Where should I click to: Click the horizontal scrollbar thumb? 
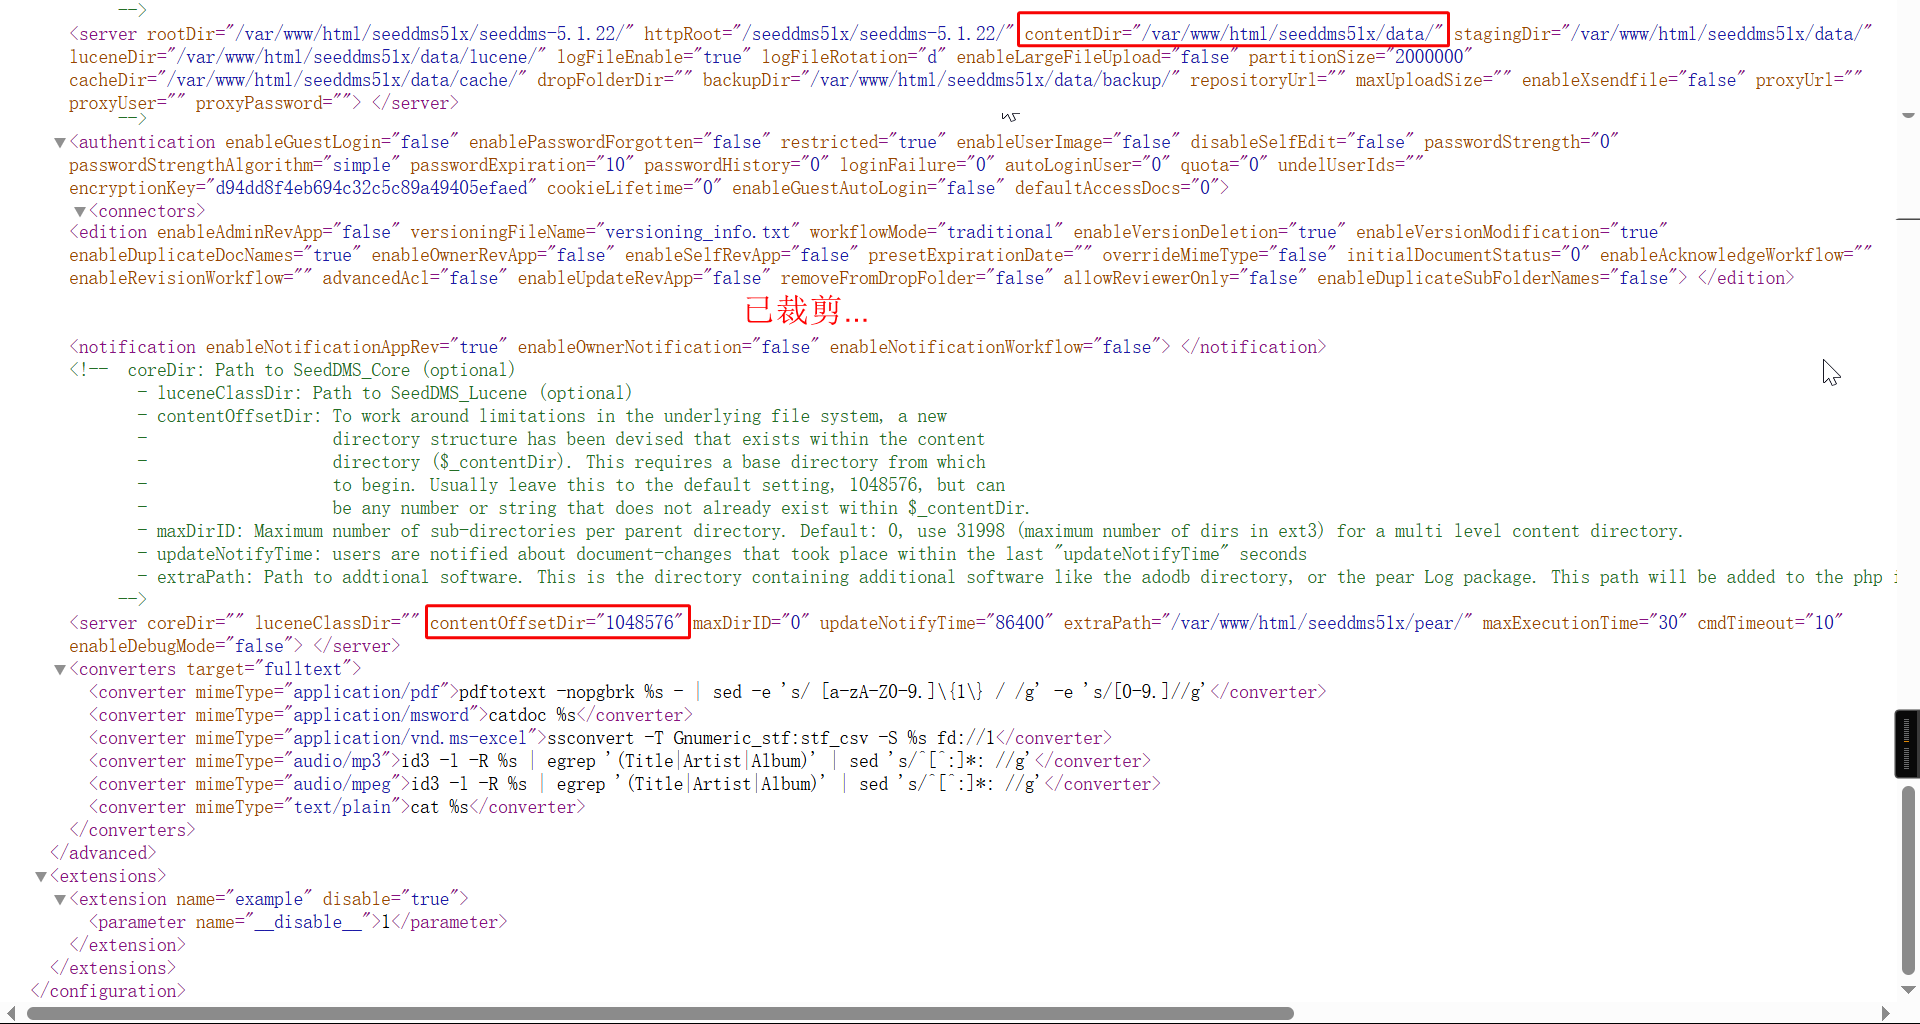pyautogui.click(x=660, y=1013)
